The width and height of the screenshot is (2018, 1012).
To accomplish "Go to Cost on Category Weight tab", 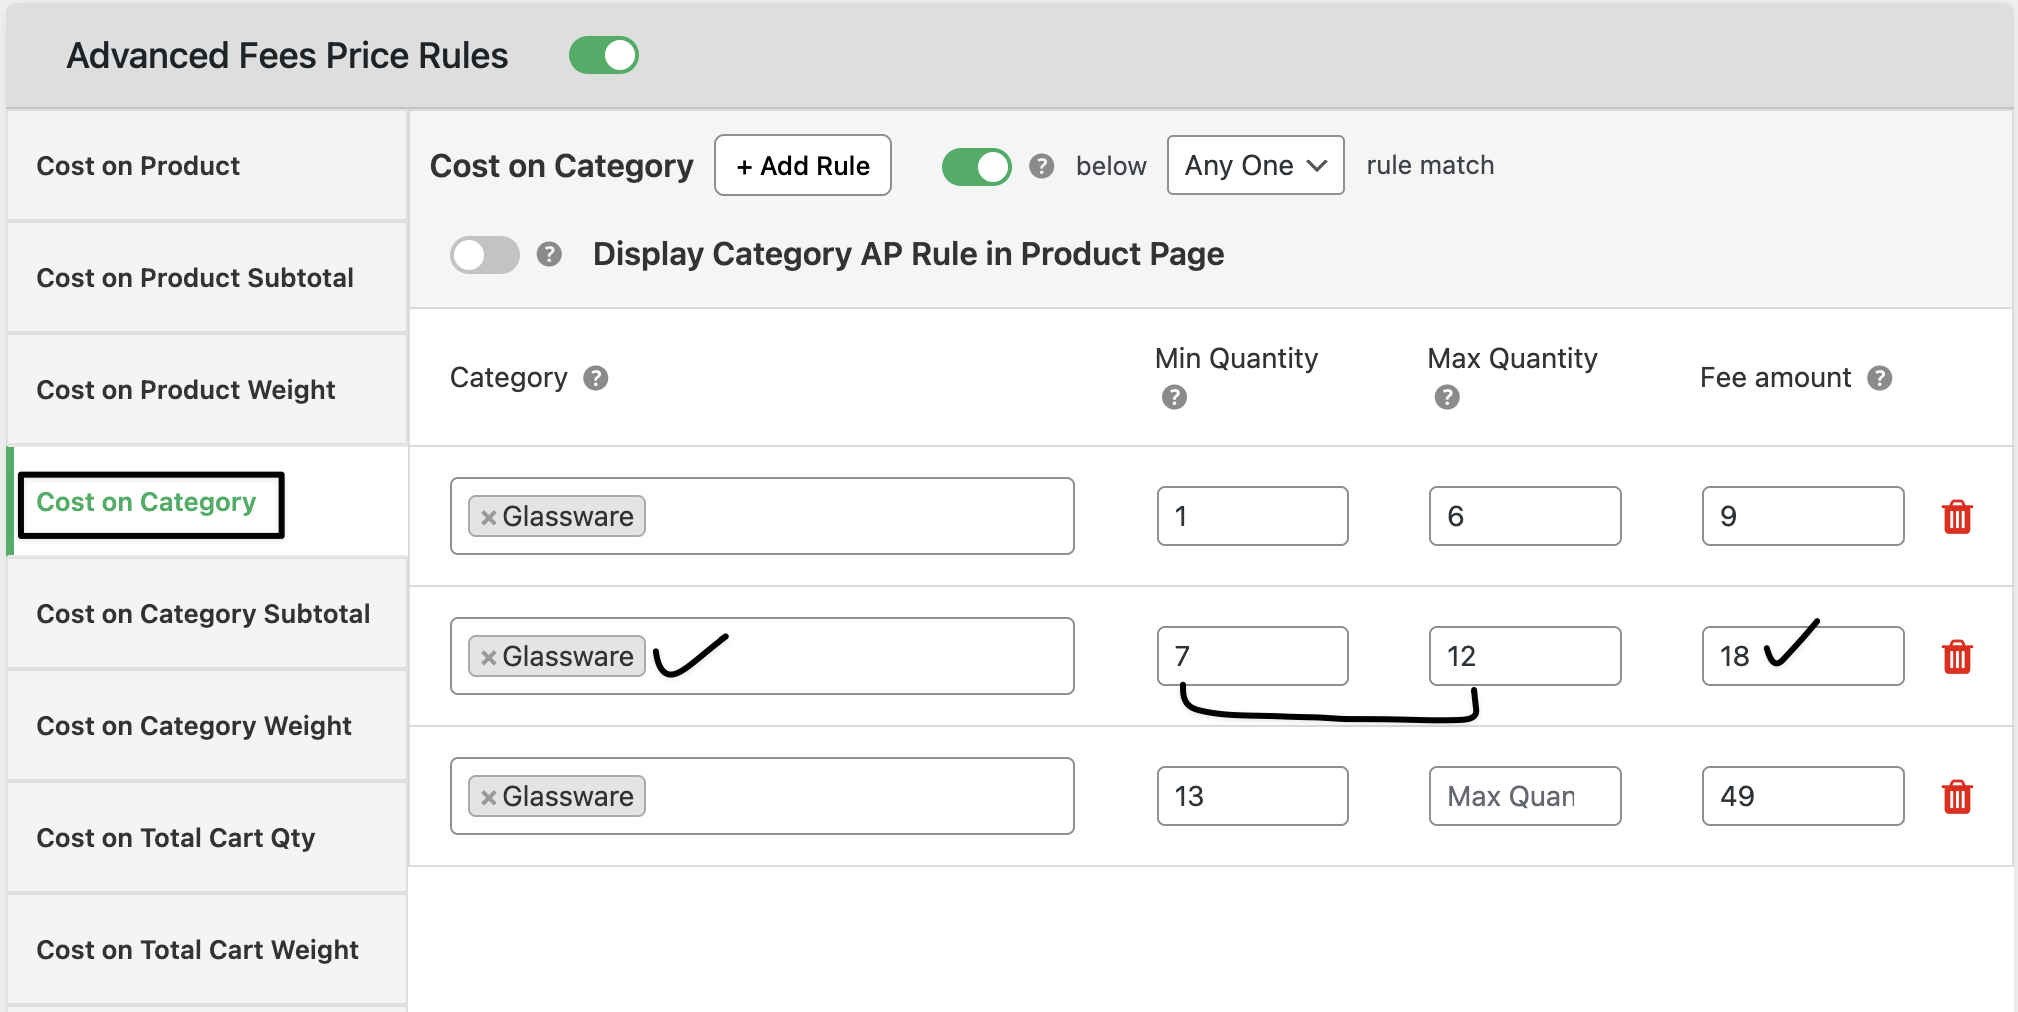I will pos(194,726).
